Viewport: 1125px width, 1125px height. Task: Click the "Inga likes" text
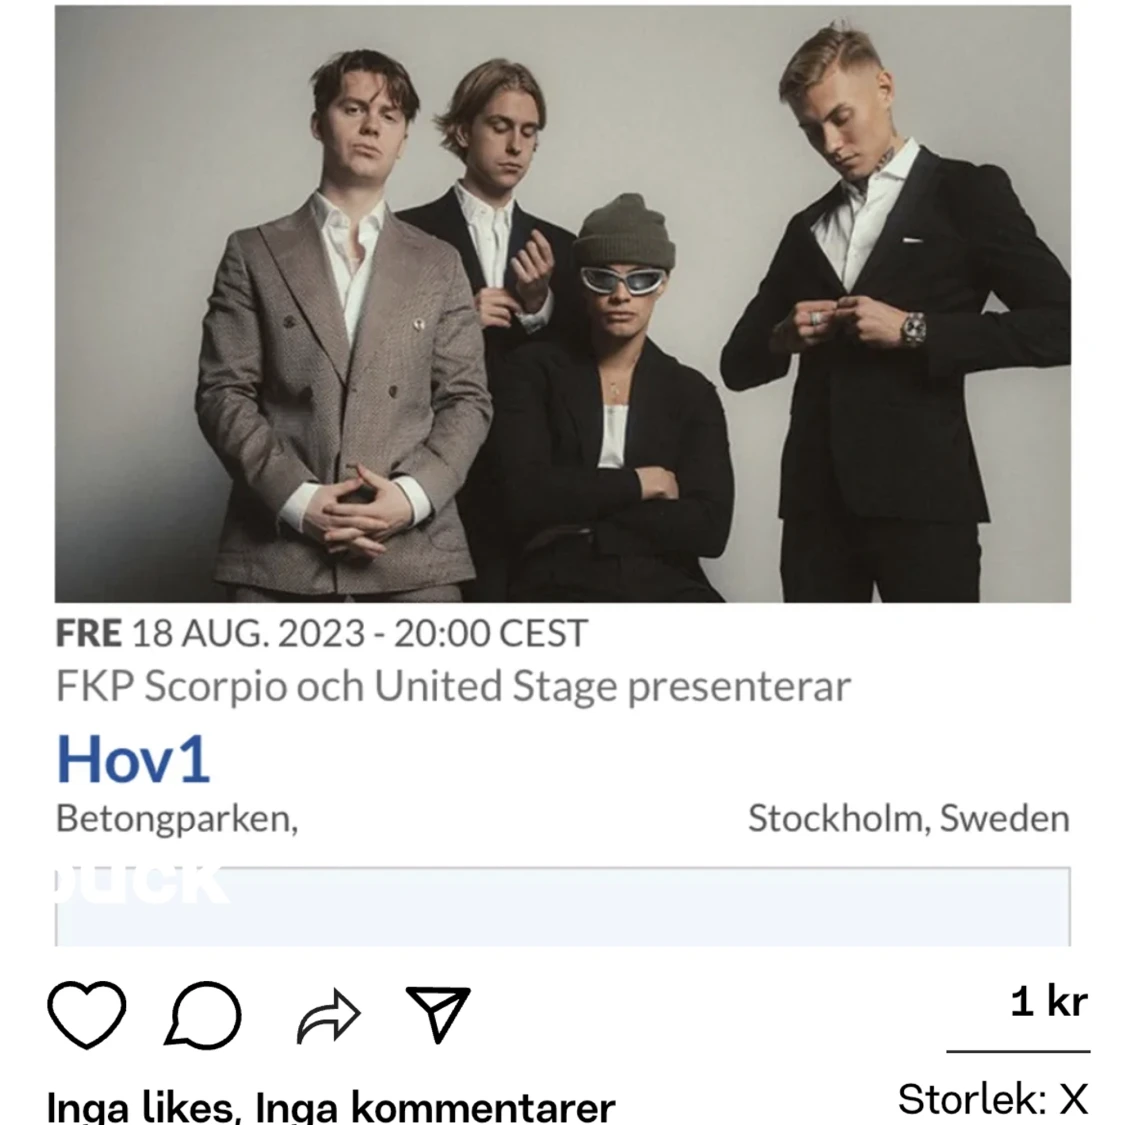140,1107
